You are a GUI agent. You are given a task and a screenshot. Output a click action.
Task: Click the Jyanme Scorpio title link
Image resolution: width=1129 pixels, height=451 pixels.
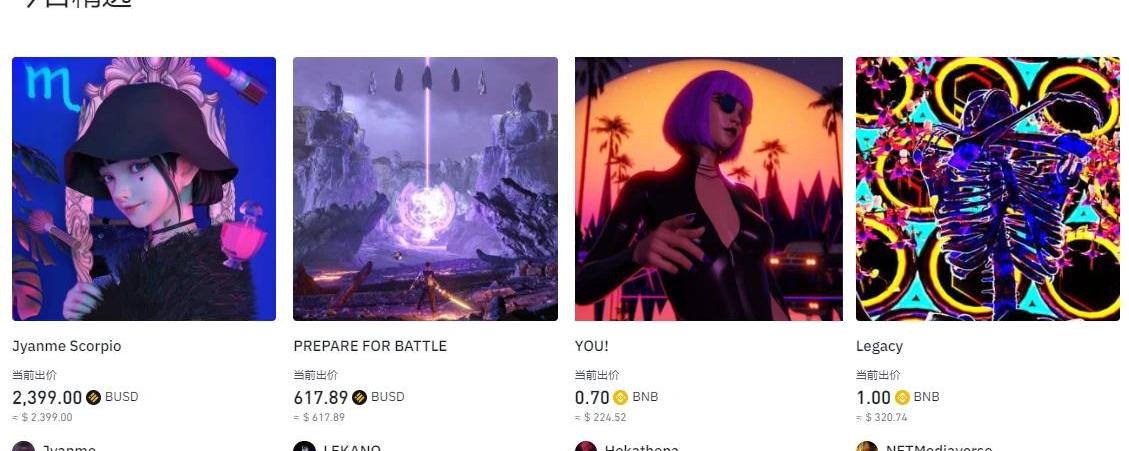coord(66,346)
